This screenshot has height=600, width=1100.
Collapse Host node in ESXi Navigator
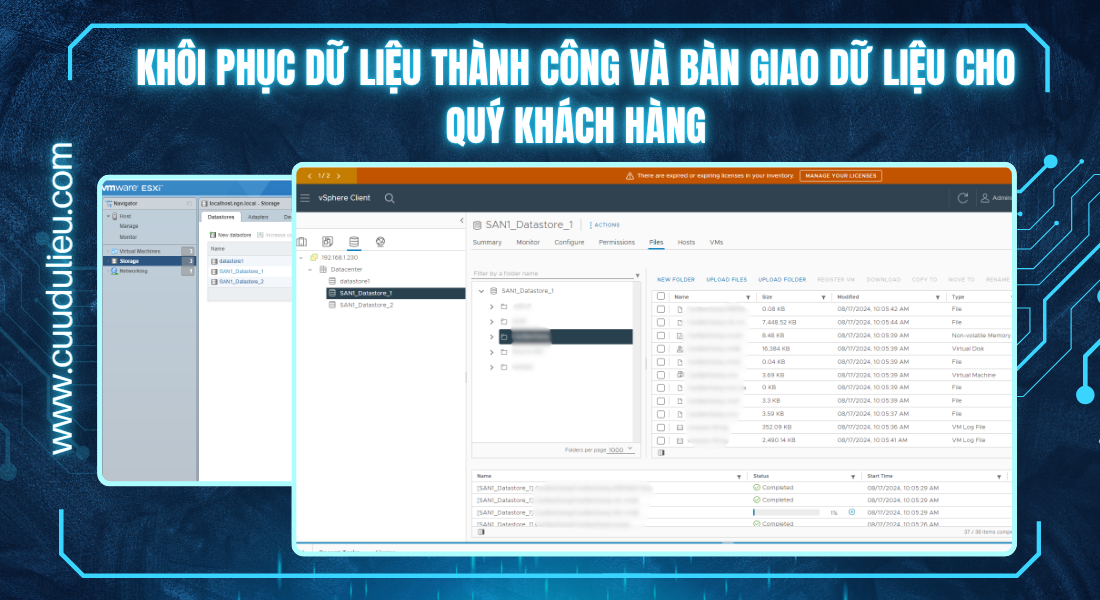point(108,216)
